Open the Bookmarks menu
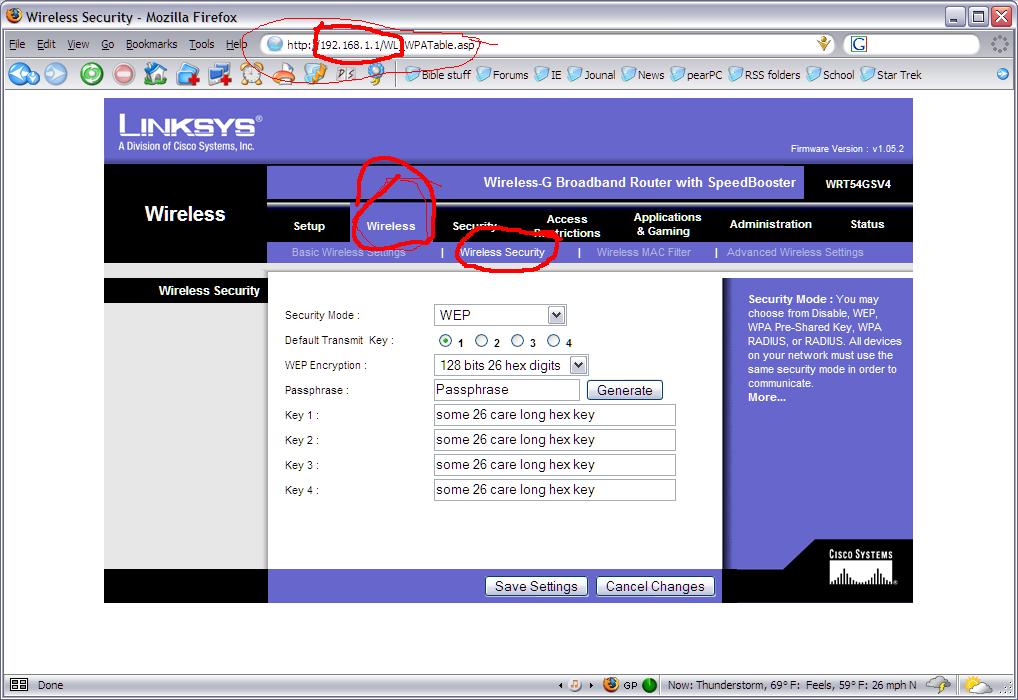This screenshot has height=700, width=1018. click(151, 44)
